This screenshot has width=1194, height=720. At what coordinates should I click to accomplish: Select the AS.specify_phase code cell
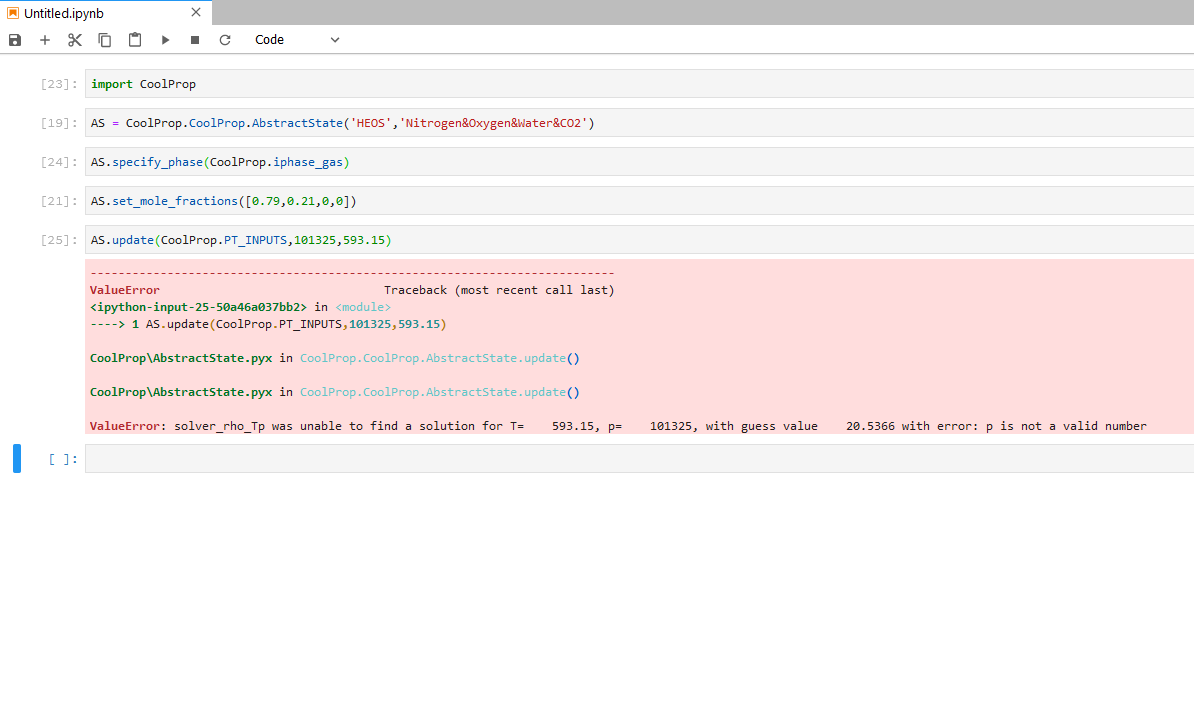click(x=300, y=161)
